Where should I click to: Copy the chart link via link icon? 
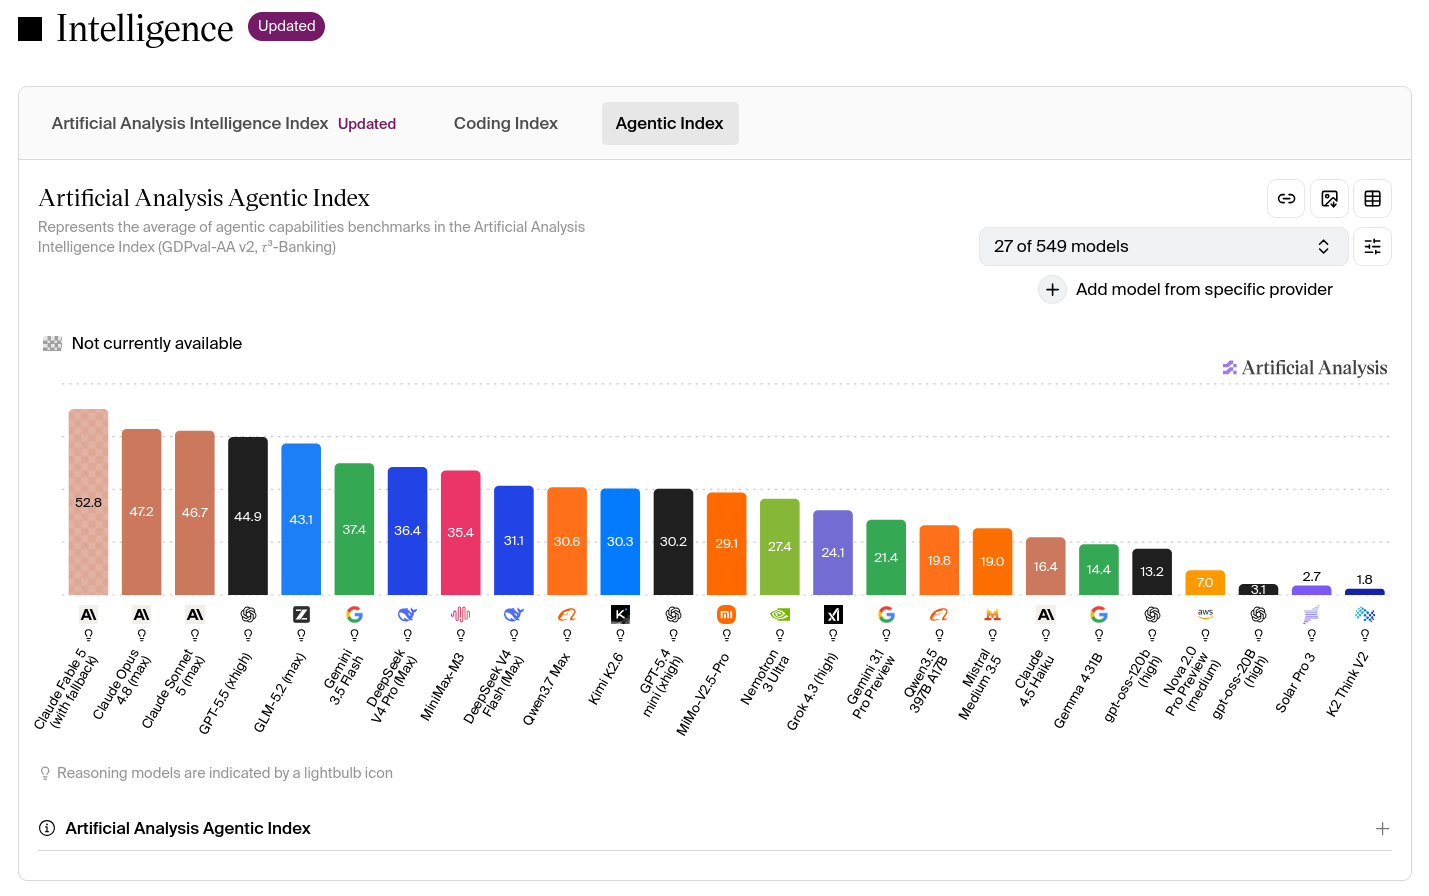click(1286, 198)
